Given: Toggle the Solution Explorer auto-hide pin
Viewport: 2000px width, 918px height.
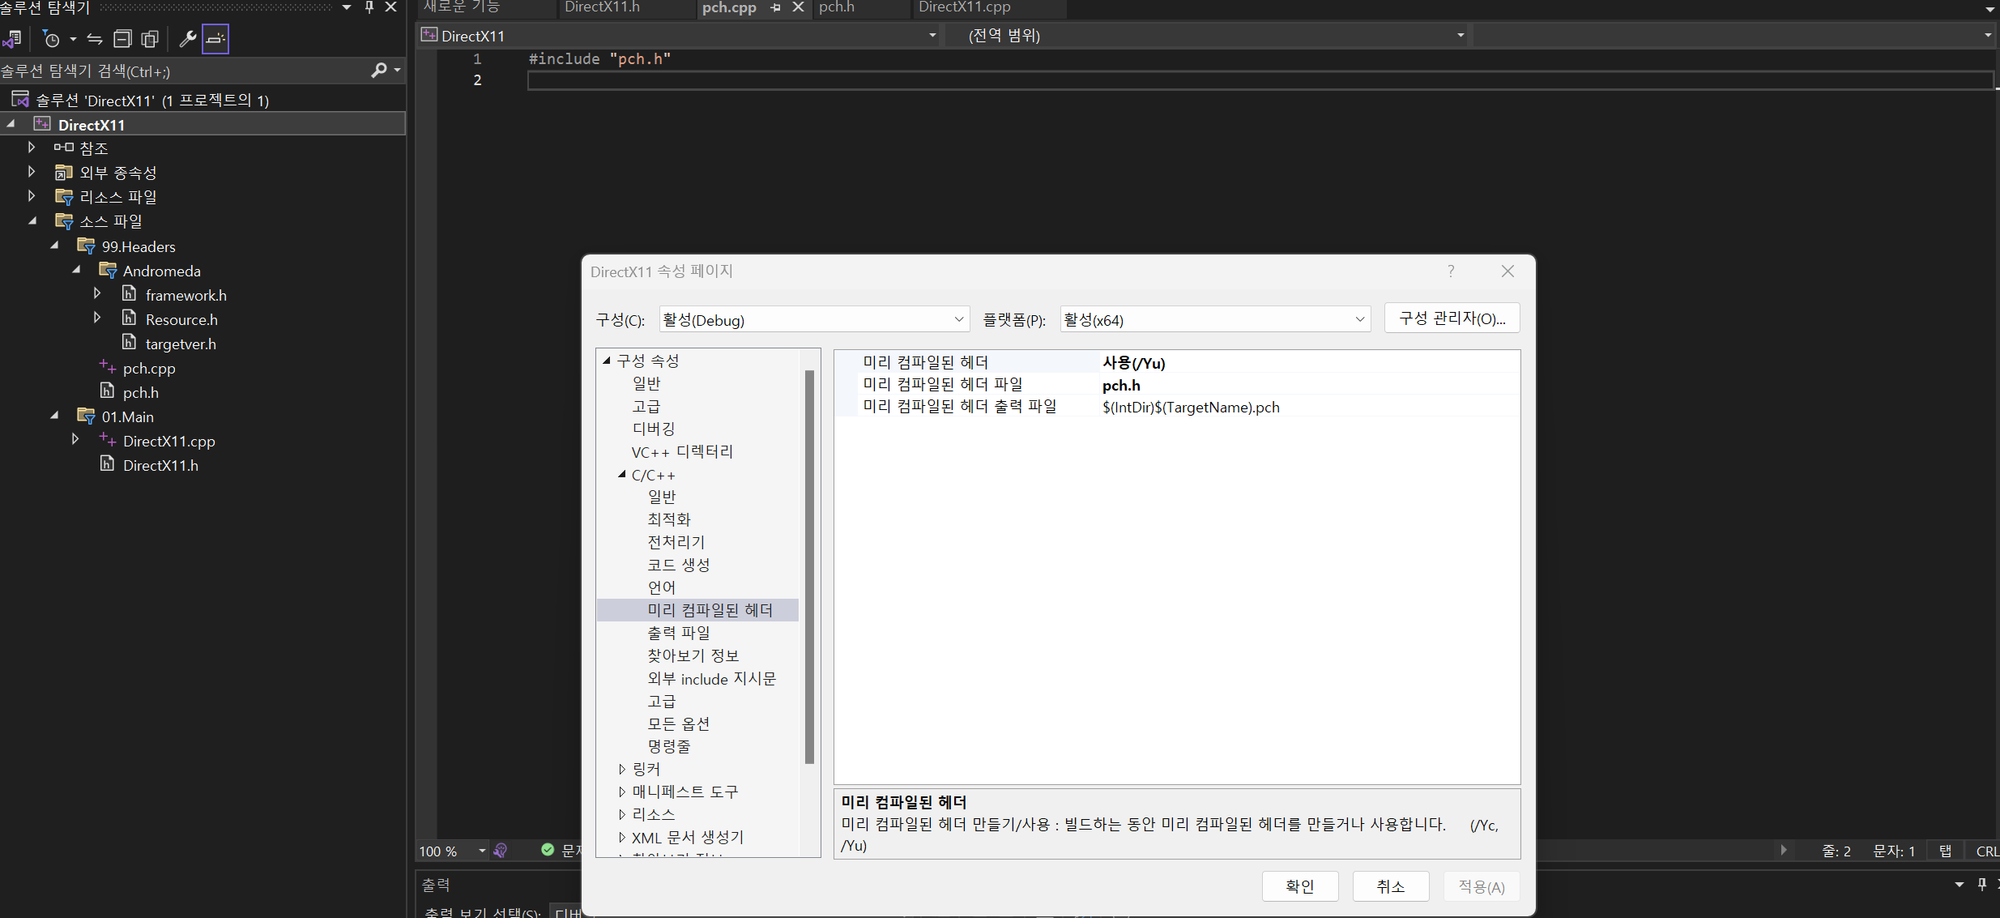Looking at the screenshot, I should pyautogui.click(x=369, y=7).
